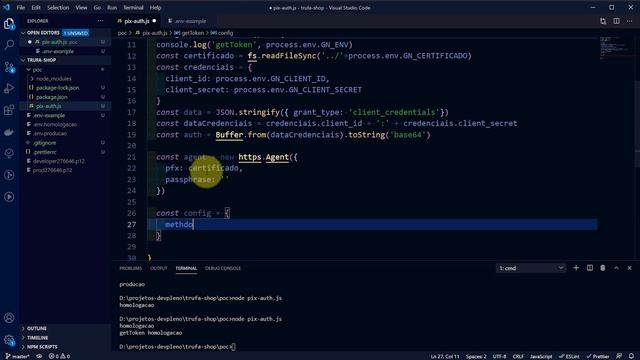Collapse the TRUFA-SHOP folder section
Screen dimensions: 640x360
(x=23, y=60)
